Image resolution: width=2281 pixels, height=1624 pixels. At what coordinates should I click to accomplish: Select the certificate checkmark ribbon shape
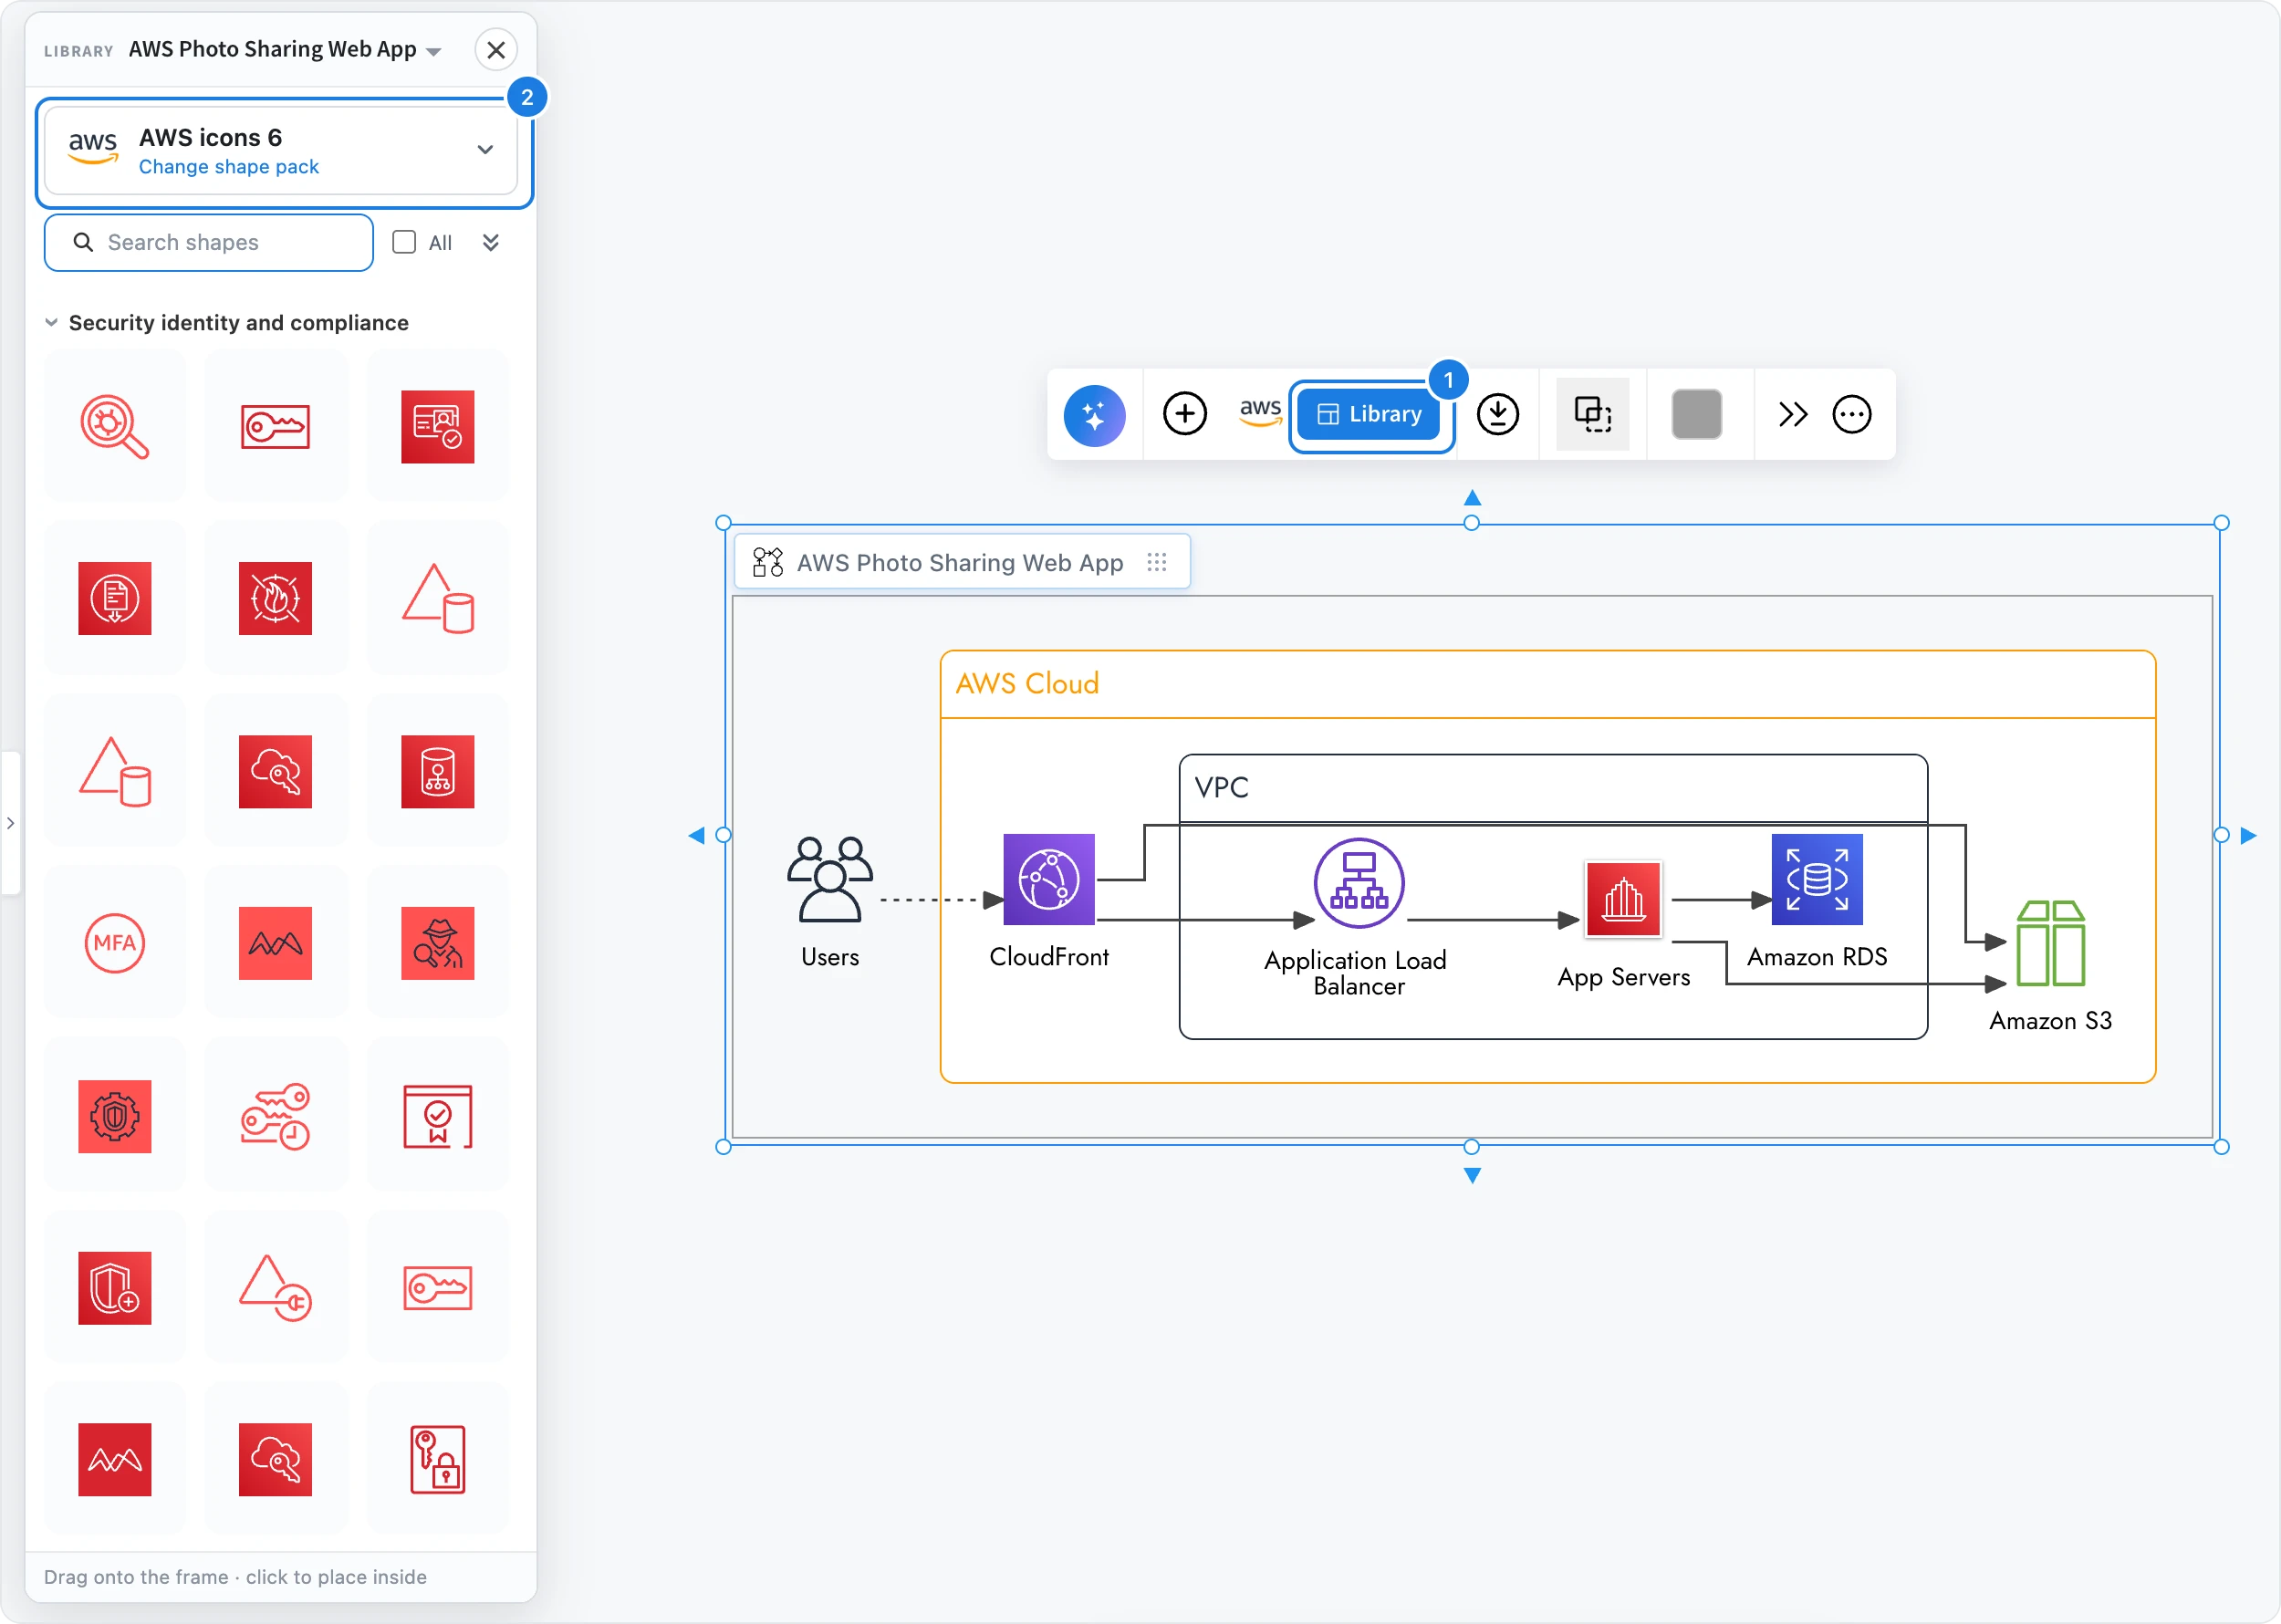[437, 1116]
